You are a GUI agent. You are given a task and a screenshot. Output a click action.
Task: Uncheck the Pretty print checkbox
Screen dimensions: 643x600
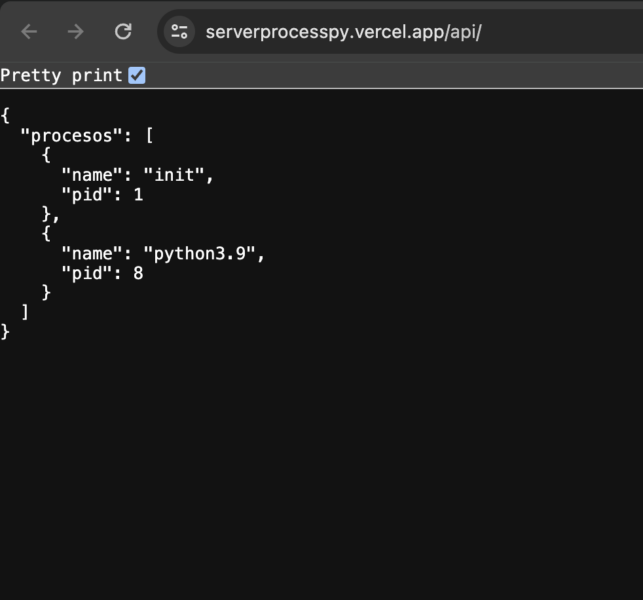pos(137,75)
